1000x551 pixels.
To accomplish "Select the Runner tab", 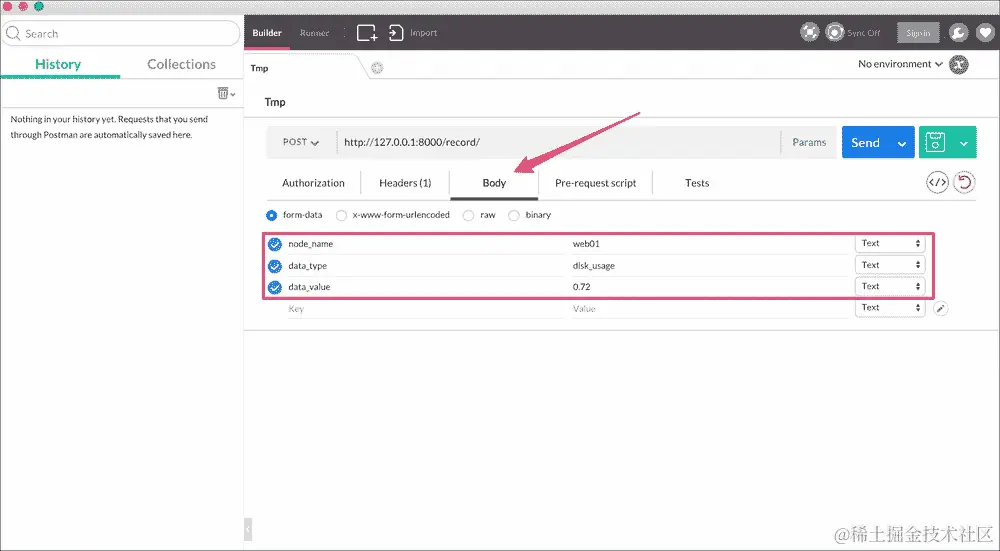I will tap(314, 33).
